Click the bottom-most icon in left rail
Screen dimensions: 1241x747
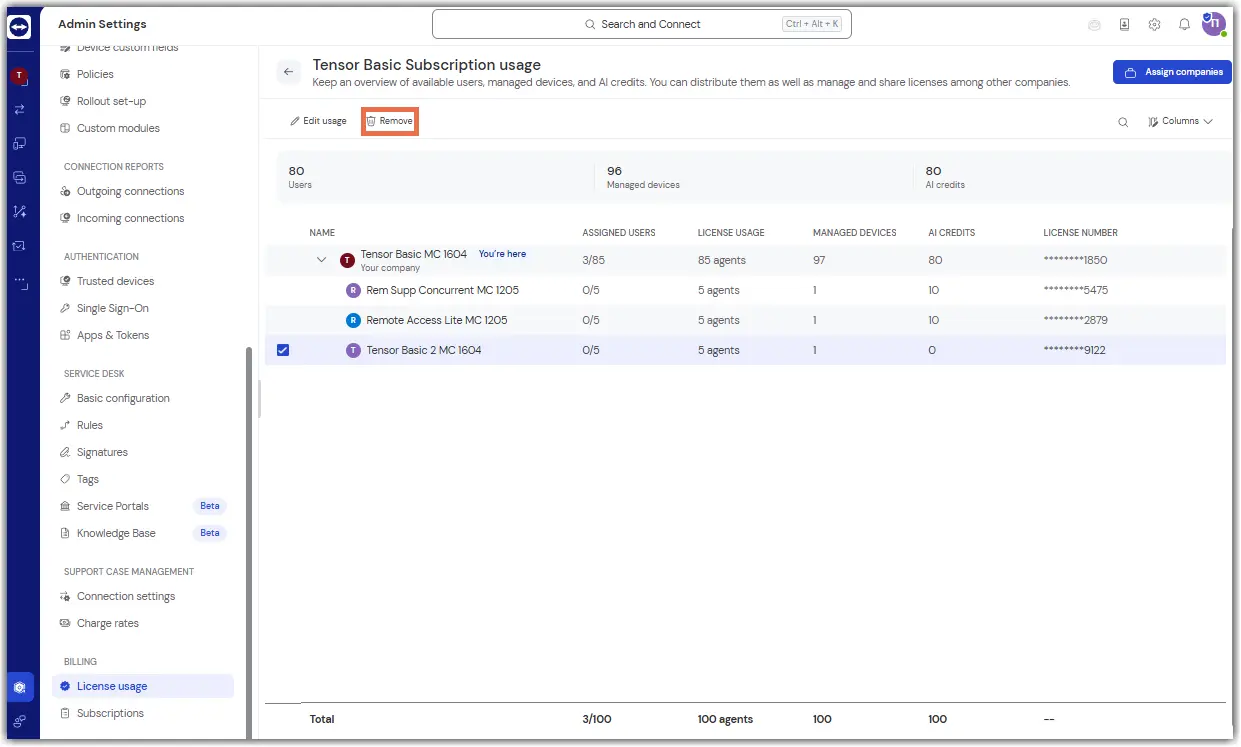[x=20, y=721]
